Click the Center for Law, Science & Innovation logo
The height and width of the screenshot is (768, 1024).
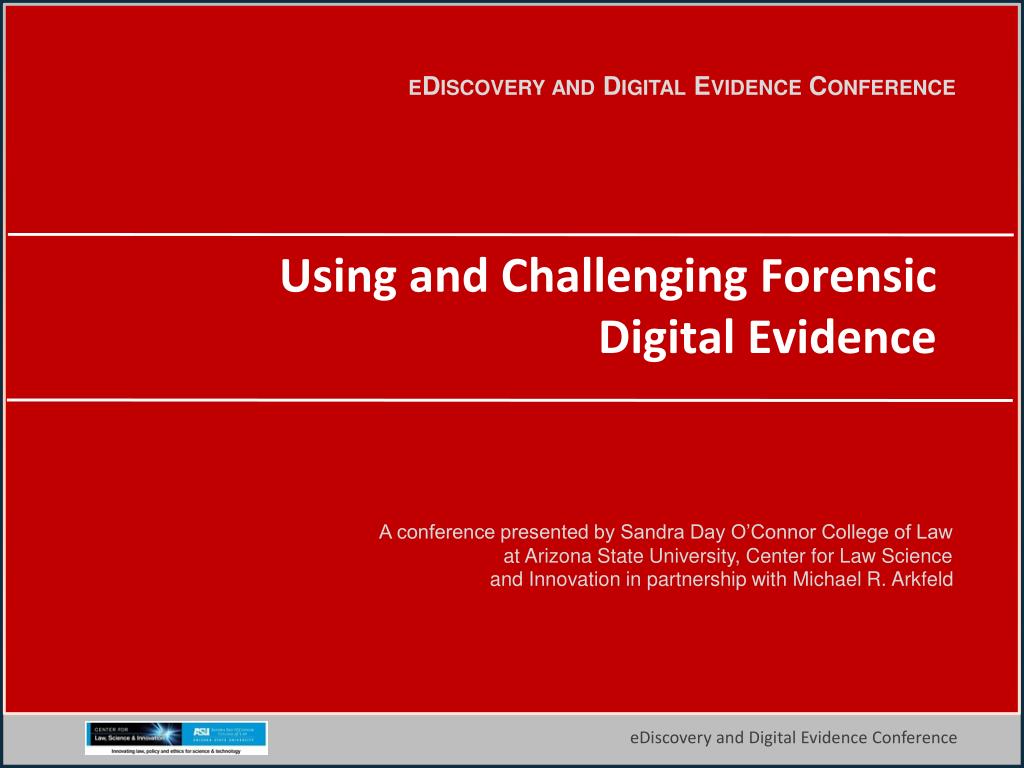tap(134, 734)
